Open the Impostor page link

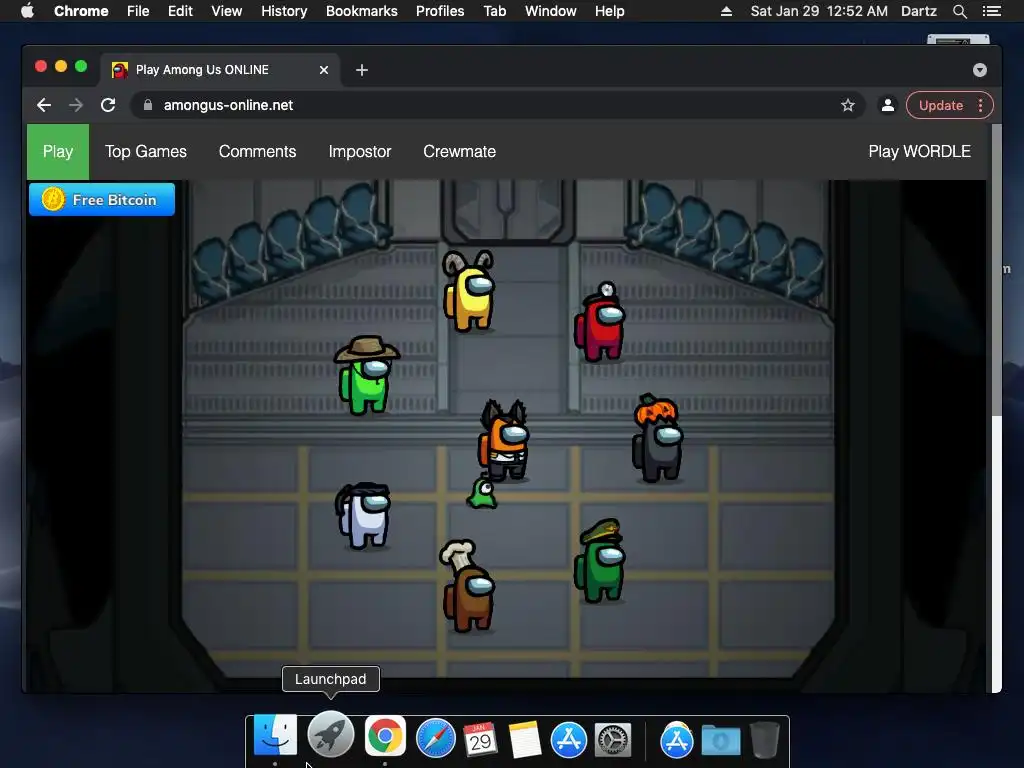pos(360,152)
